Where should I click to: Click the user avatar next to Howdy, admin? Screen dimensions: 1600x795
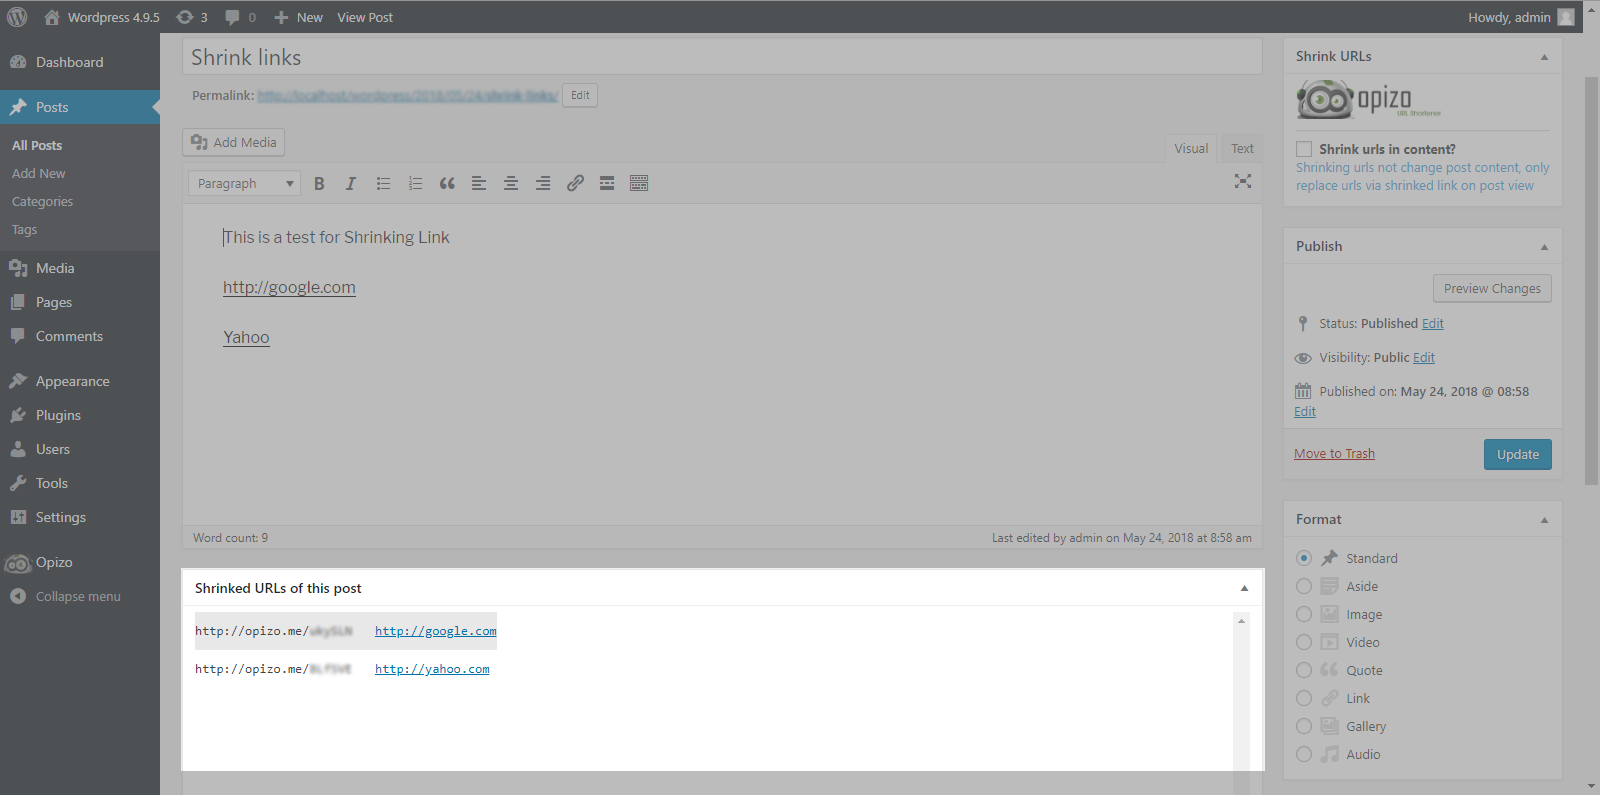click(x=1566, y=17)
